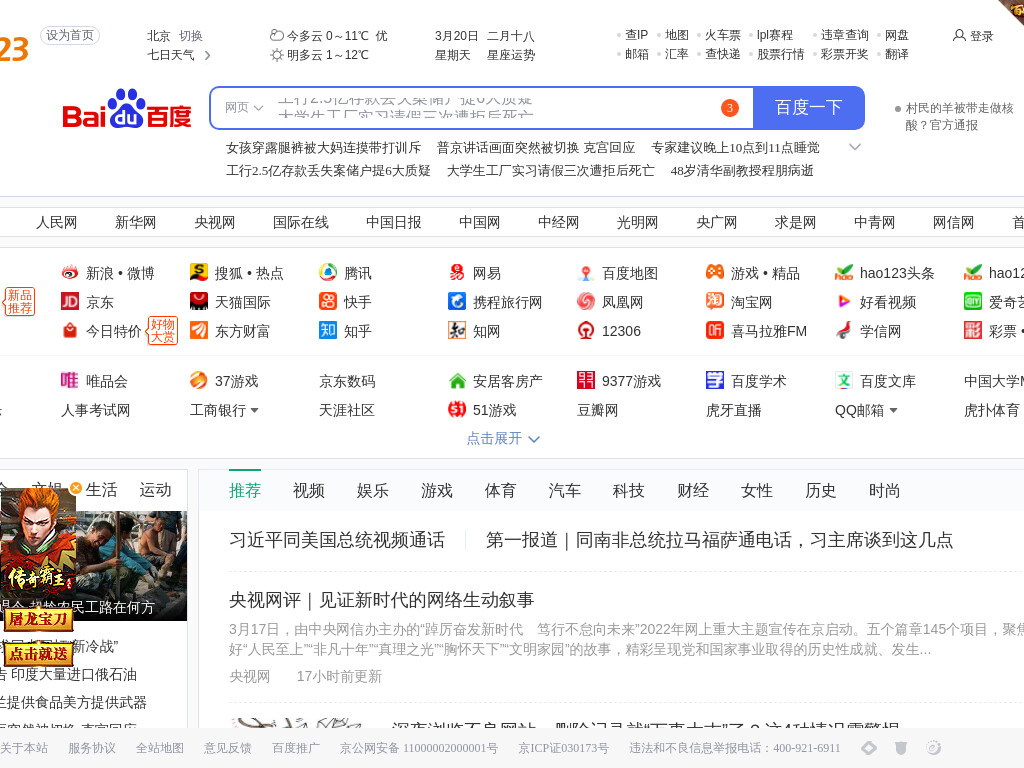Expand more sites via 点击展开
Viewport: 1024px width, 768px height.
tap(503, 438)
